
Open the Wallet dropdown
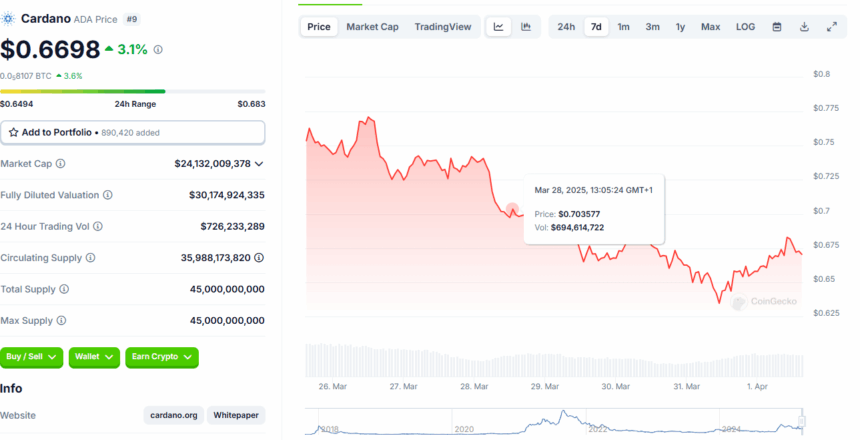click(x=94, y=357)
